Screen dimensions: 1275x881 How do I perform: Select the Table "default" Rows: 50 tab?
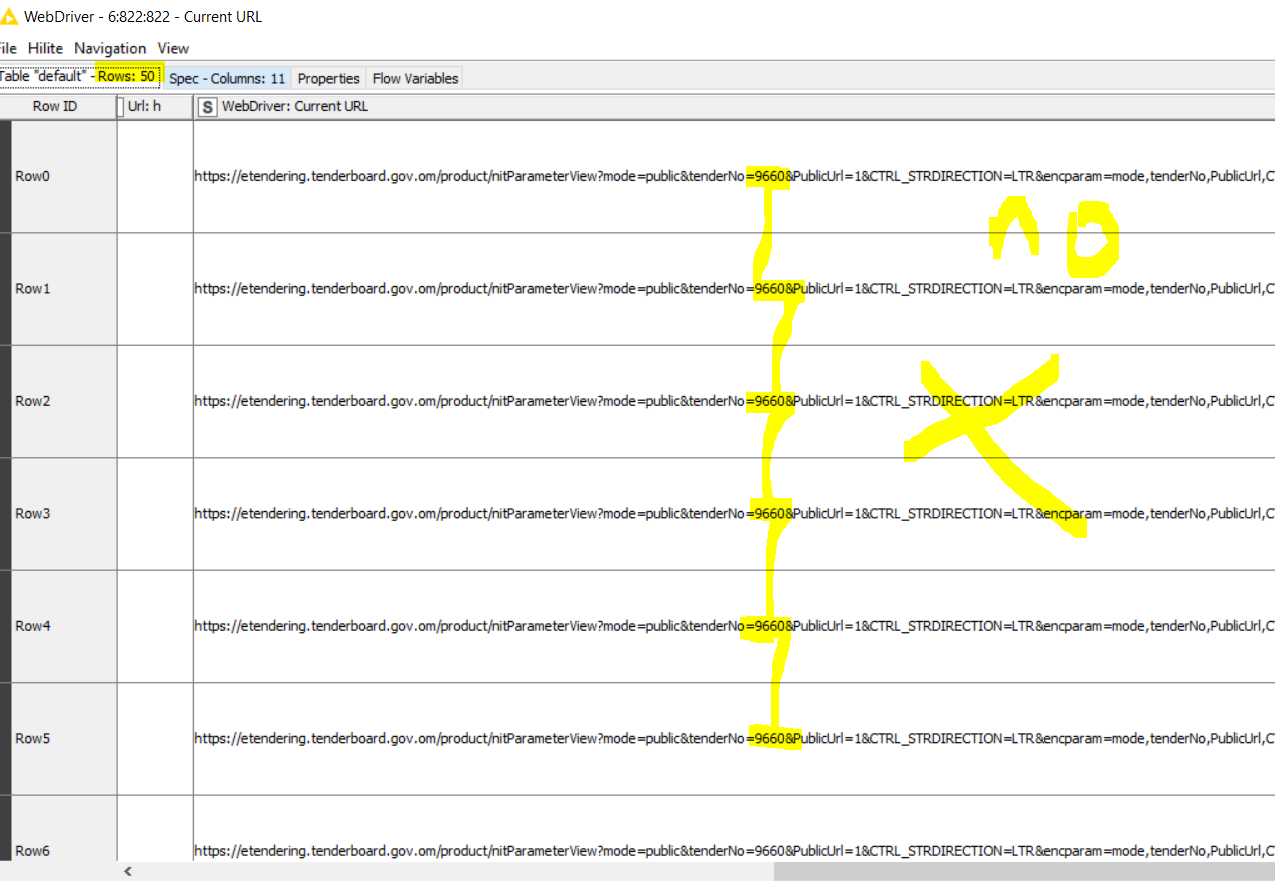point(80,76)
